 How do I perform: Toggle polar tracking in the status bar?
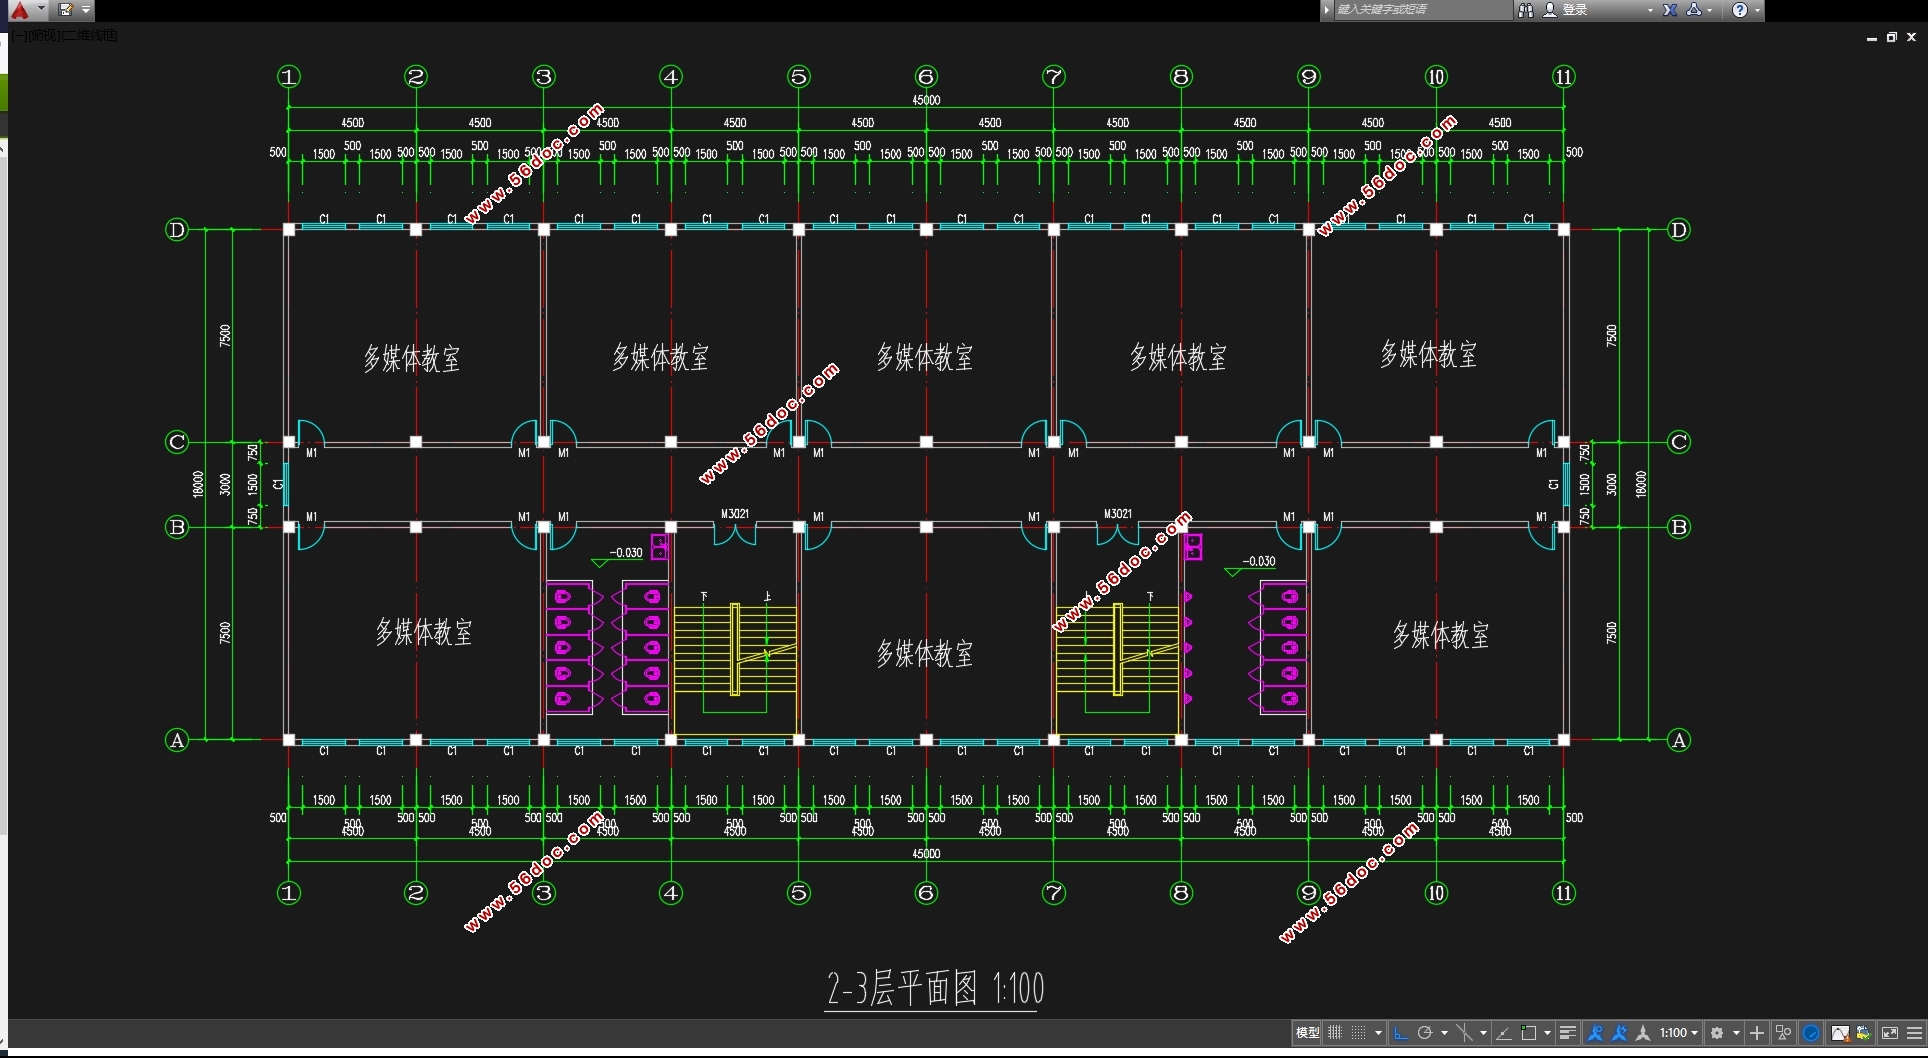pos(1425,1033)
